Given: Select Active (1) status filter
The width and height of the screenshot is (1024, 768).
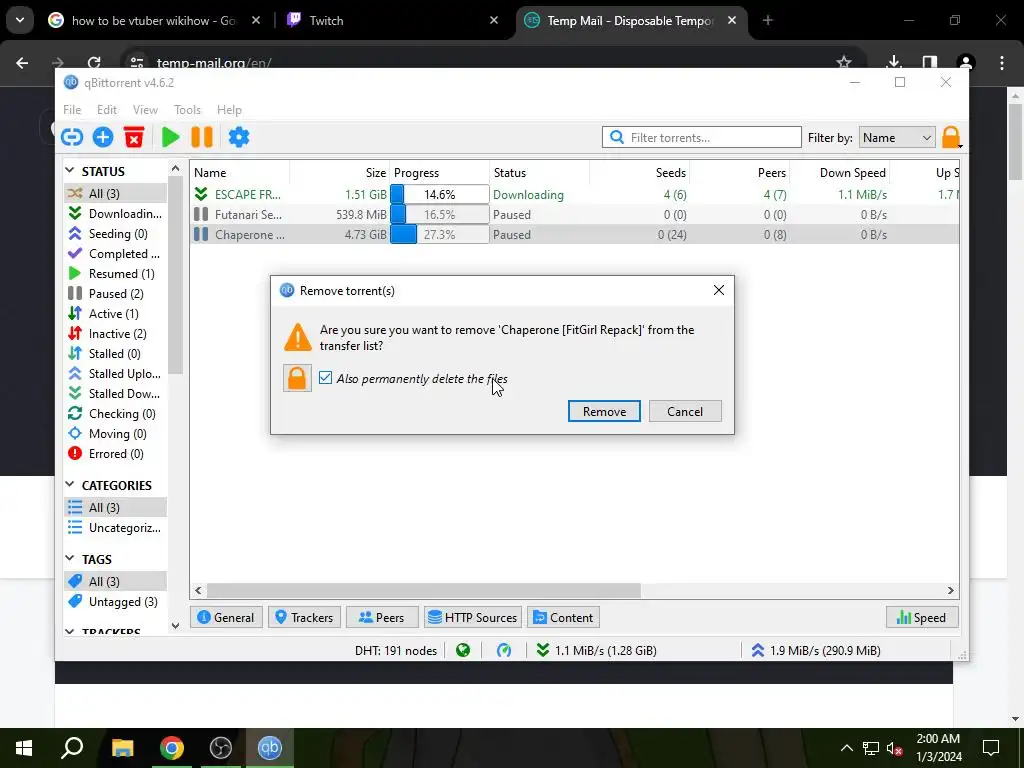Looking at the screenshot, I should pos(116,313).
